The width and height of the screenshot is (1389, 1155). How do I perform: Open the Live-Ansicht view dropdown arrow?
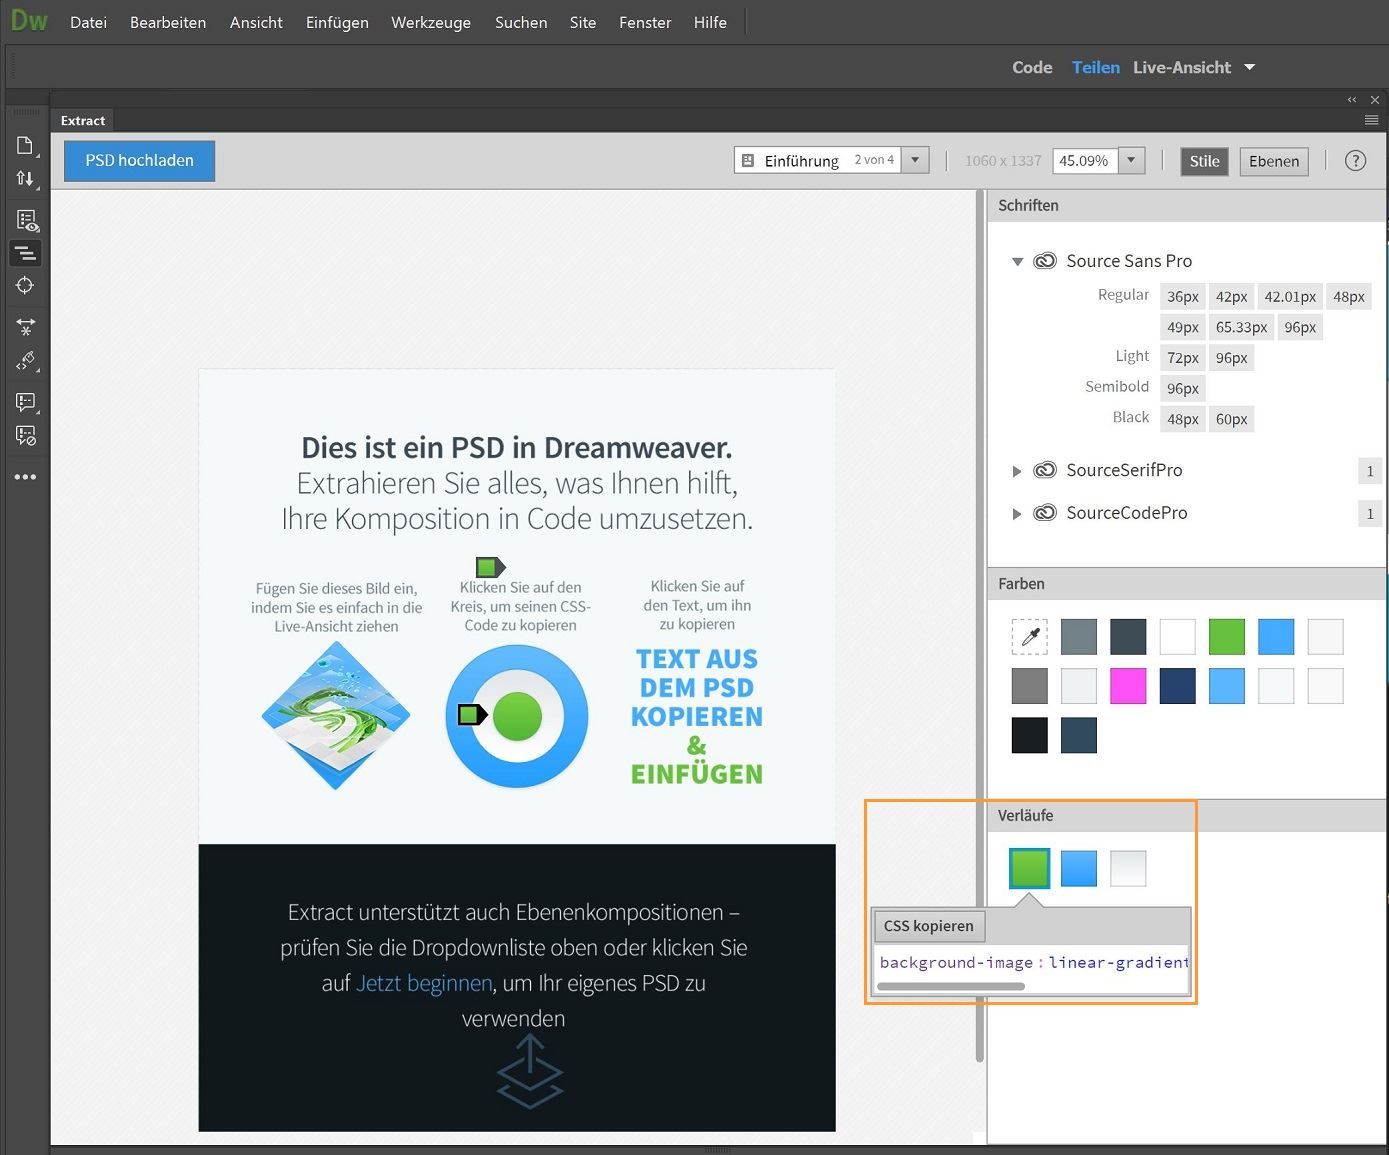point(1249,67)
